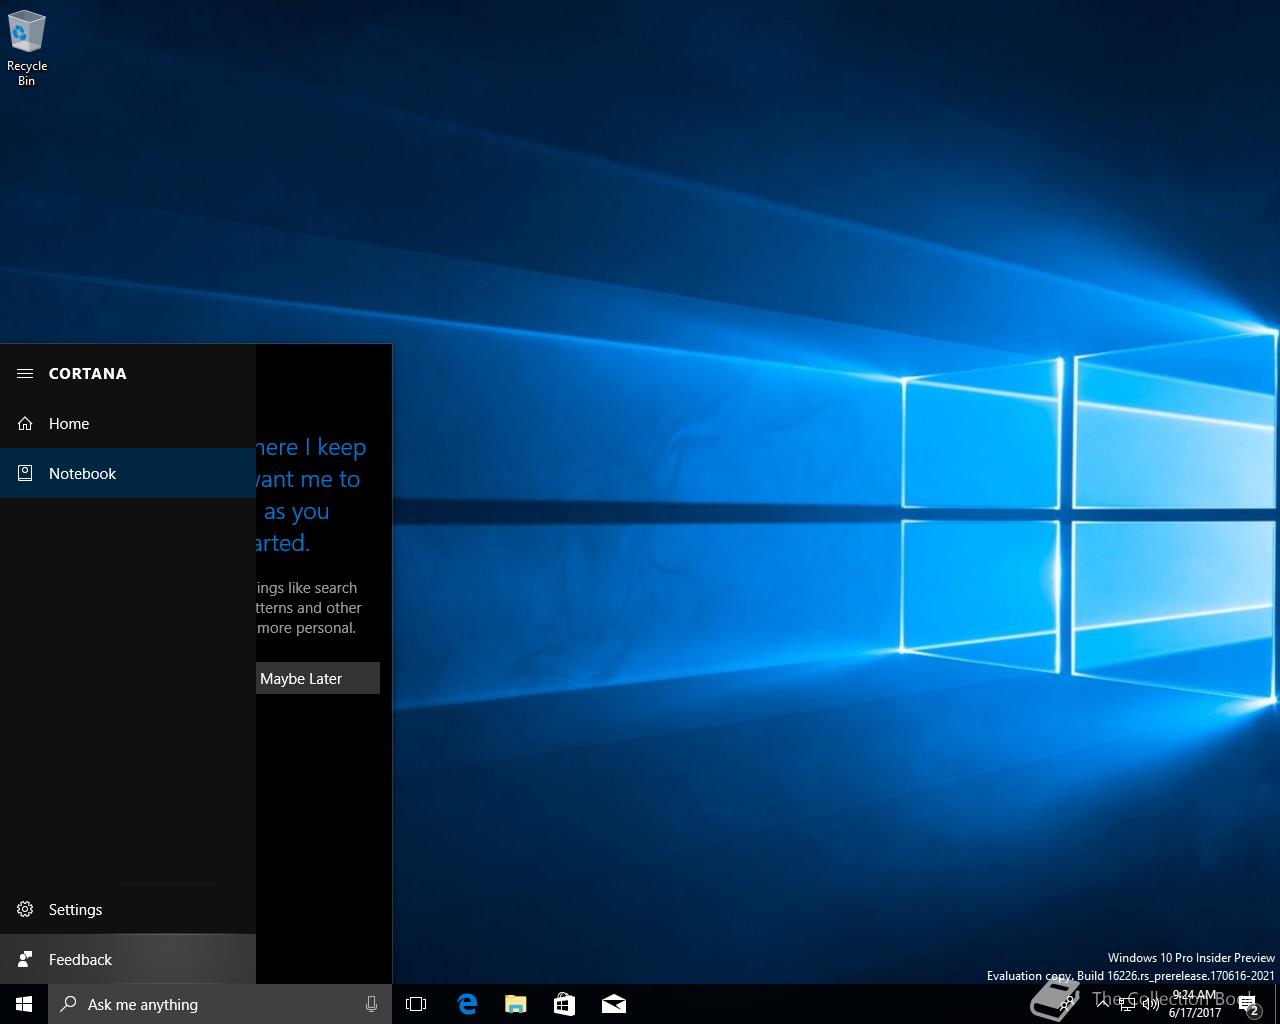Select the Recycle Bin desktop icon
The width and height of the screenshot is (1280, 1024).
pos(27,48)
